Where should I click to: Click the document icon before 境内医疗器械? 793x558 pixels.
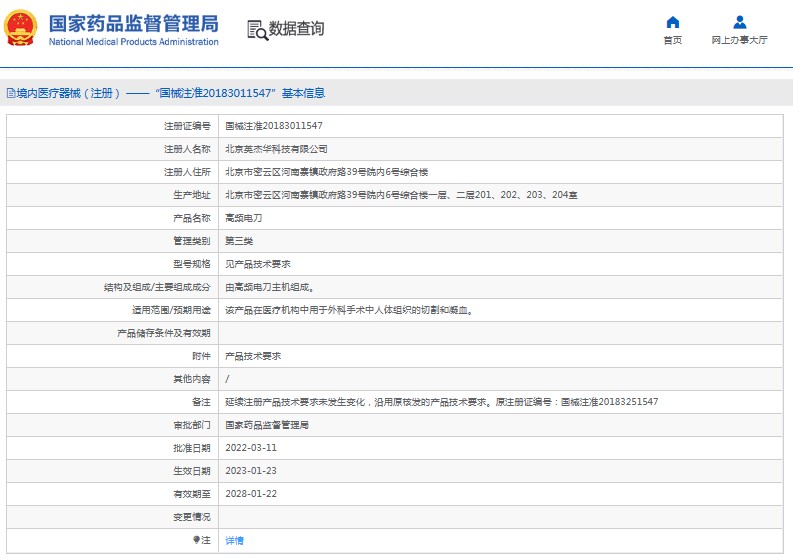10,93
